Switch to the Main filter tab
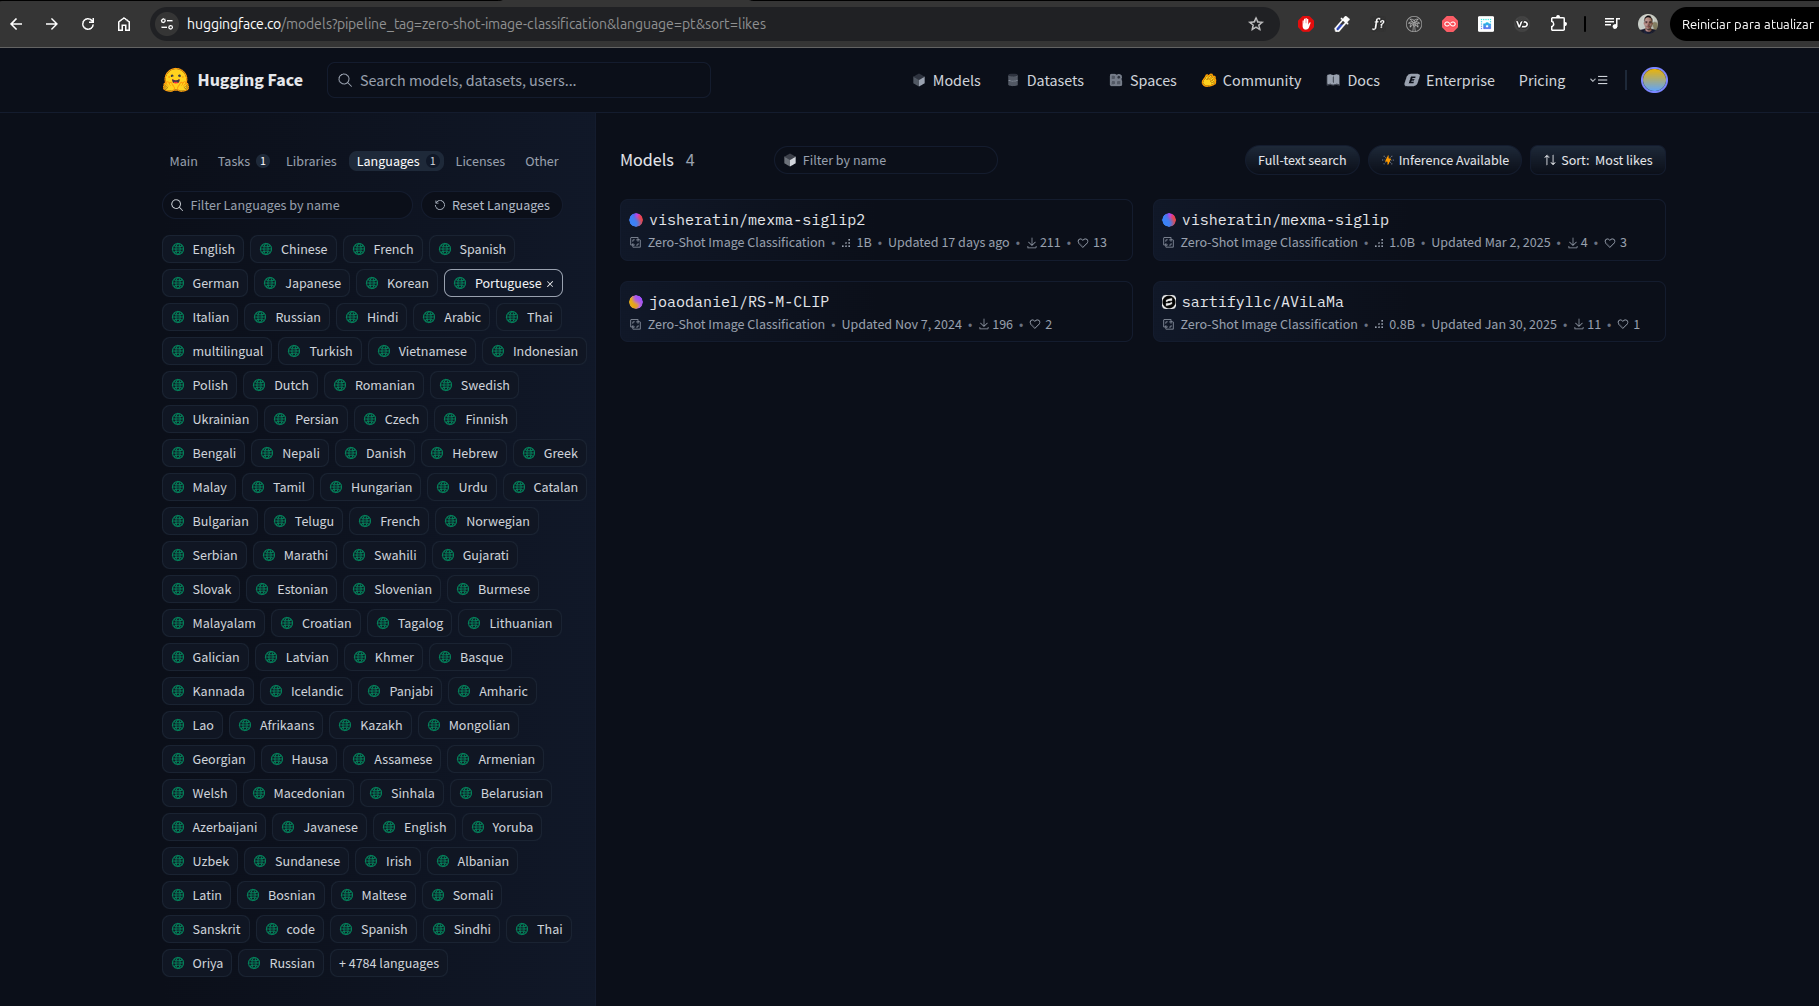The image size is (1819, 1006). 184,161
